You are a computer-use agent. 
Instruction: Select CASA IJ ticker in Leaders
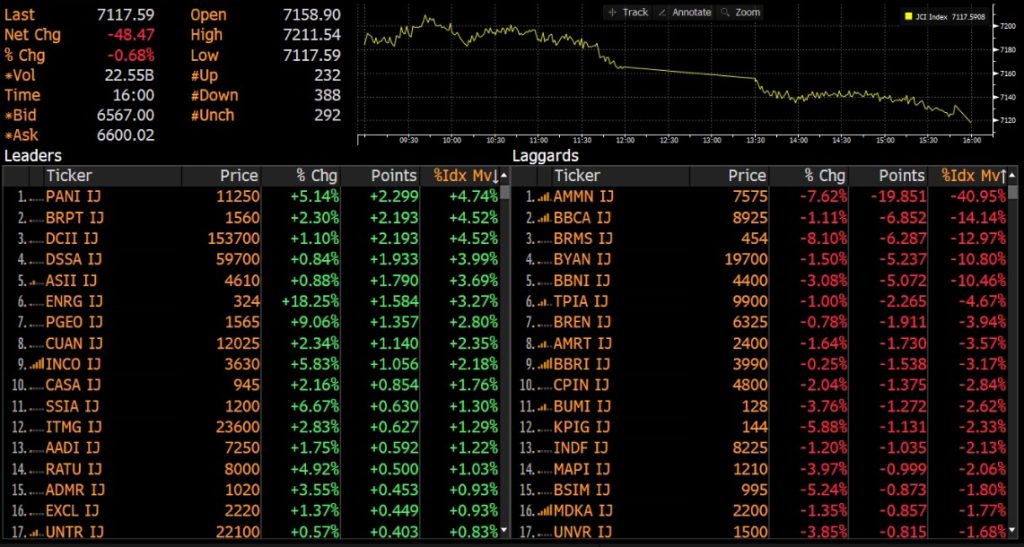pos(73,384)
